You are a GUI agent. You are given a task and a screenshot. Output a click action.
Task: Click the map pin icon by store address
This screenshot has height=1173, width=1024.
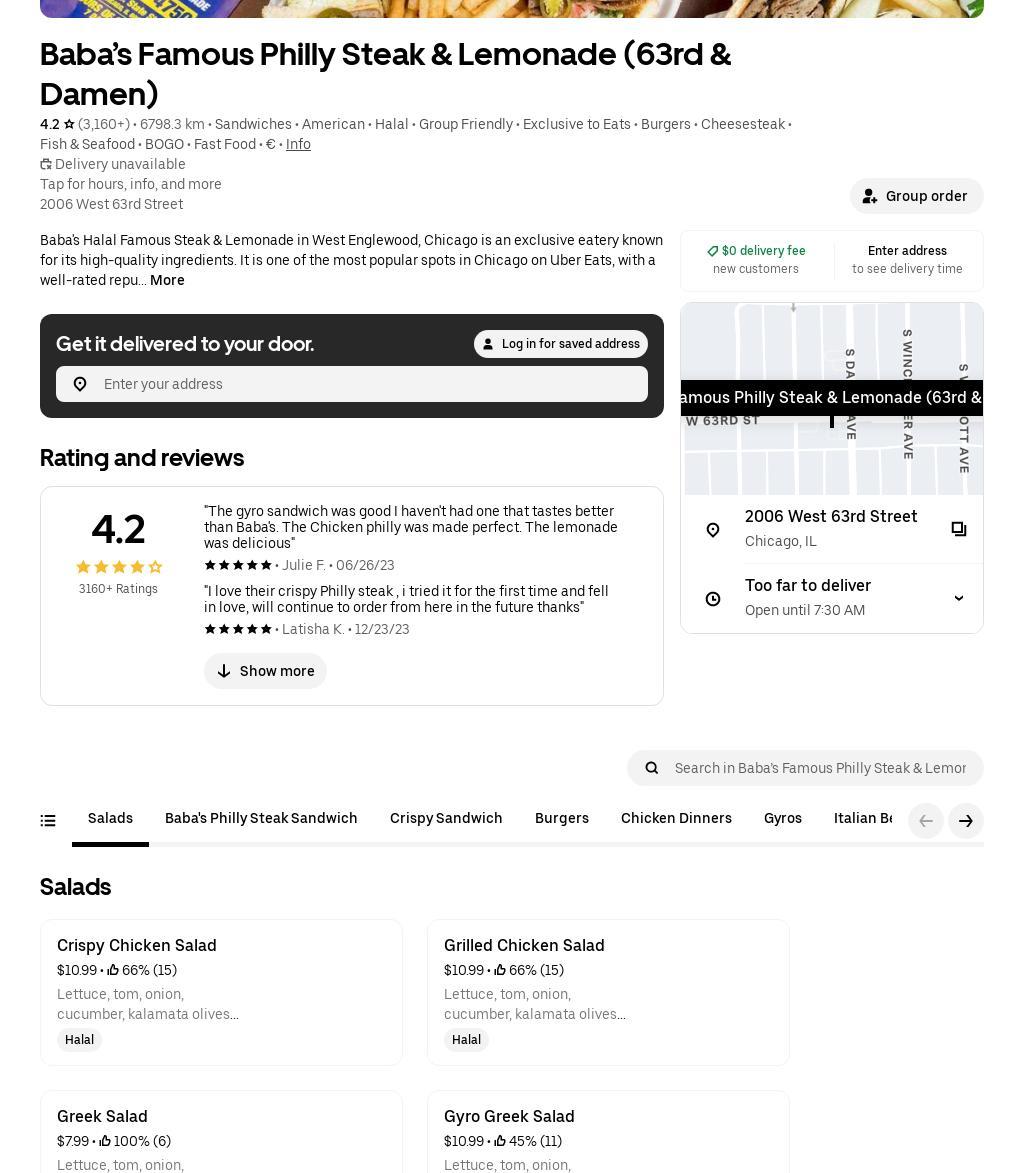713,530
